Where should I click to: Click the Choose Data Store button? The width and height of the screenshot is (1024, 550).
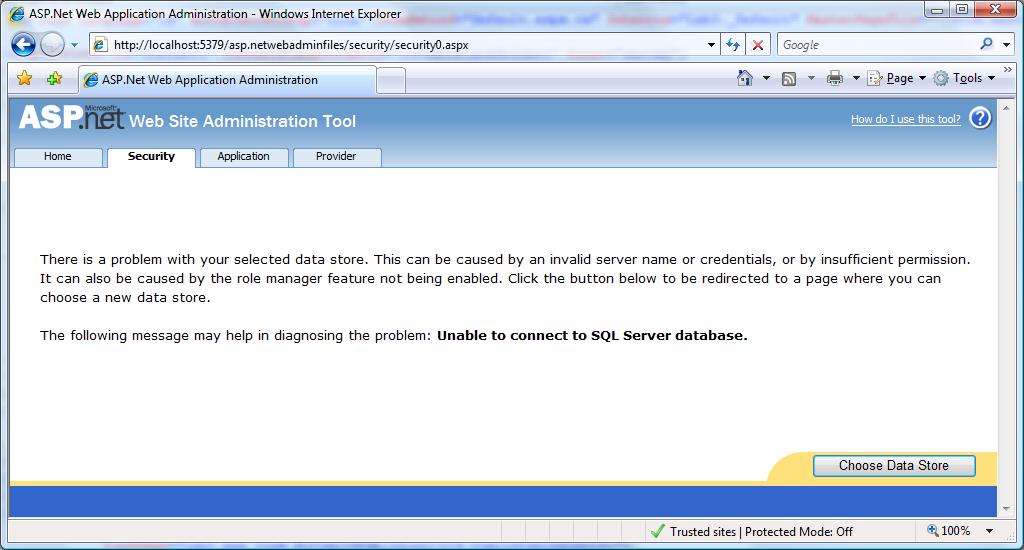pos(894,466)
